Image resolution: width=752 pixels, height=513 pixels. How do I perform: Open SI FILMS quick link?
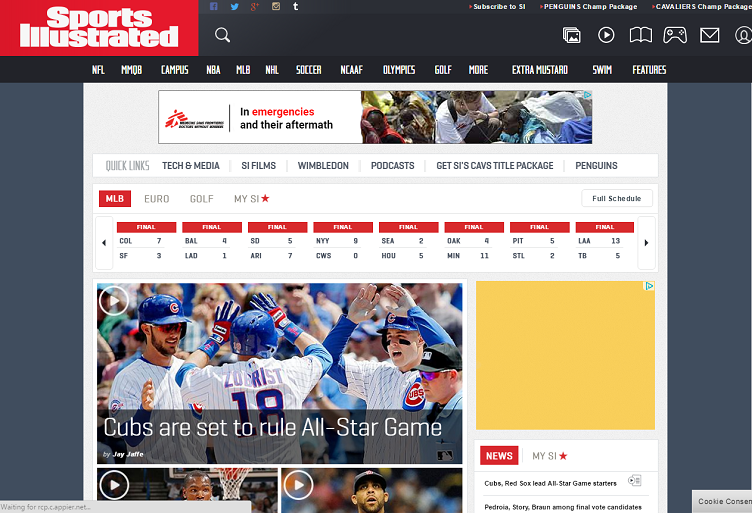pos(258,166)
